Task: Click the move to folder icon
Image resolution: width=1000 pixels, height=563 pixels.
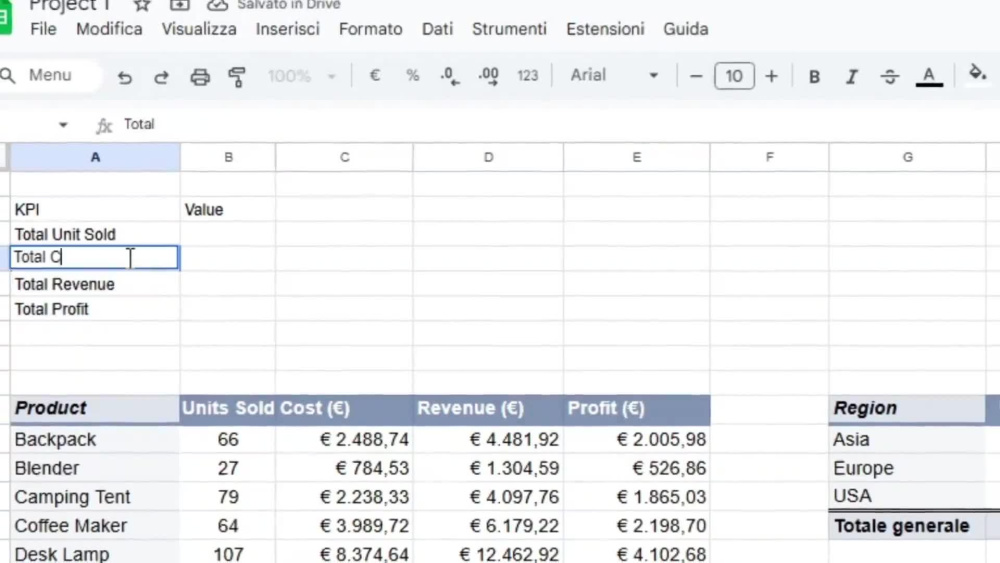Action: [179, 5]
